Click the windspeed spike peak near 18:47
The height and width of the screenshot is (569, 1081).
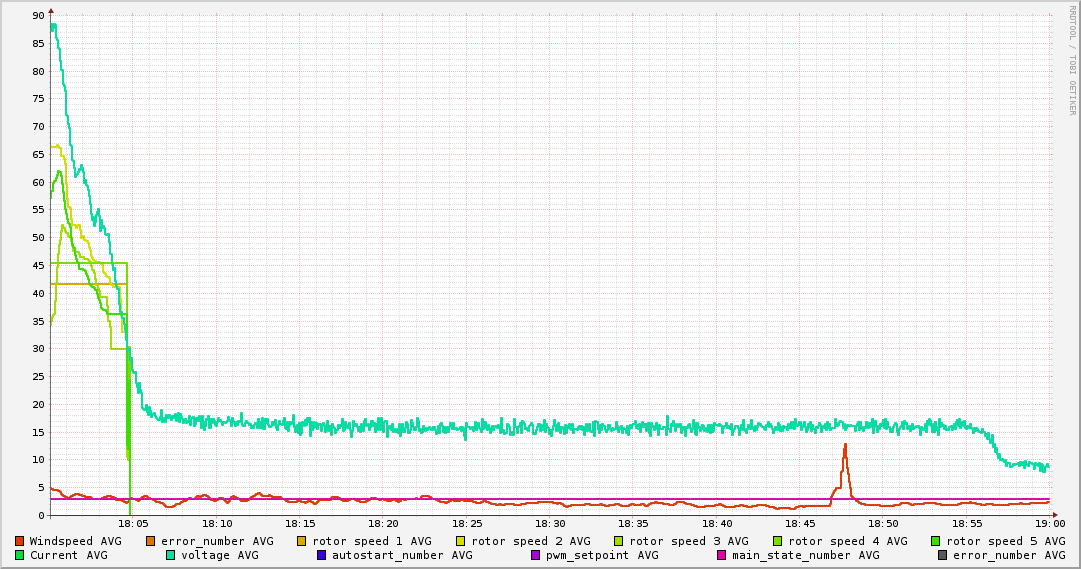[x=845, y=445]
